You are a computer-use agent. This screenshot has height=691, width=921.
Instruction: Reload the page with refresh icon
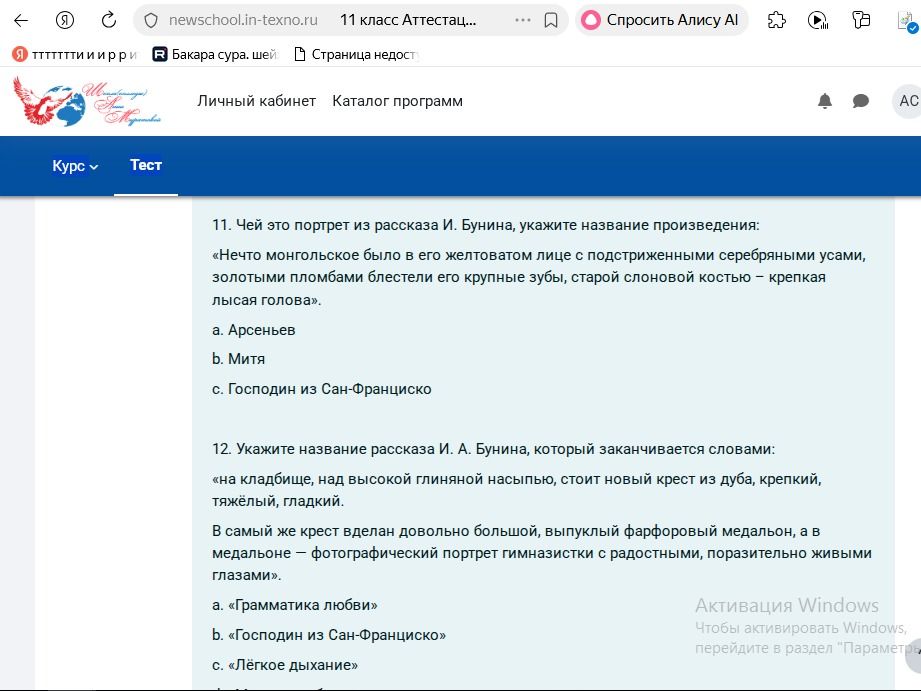tap(109, 21)
